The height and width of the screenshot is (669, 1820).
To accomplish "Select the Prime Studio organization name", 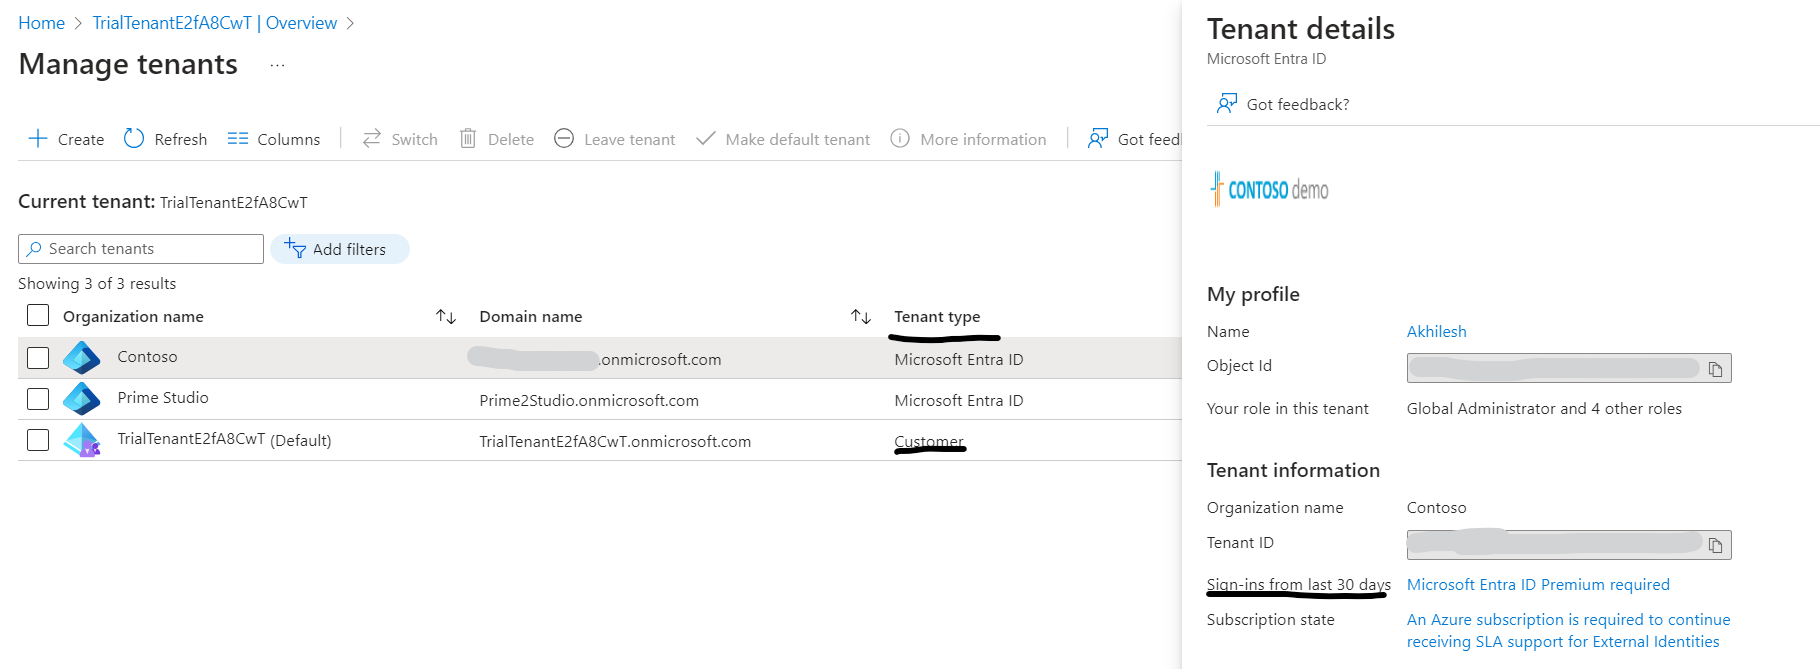I will pos(163,397).
